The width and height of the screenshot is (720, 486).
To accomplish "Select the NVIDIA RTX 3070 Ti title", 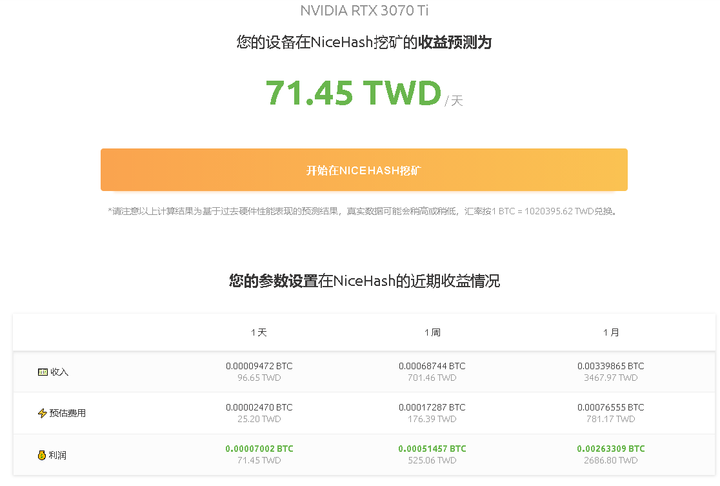I will tap(364, 10).
